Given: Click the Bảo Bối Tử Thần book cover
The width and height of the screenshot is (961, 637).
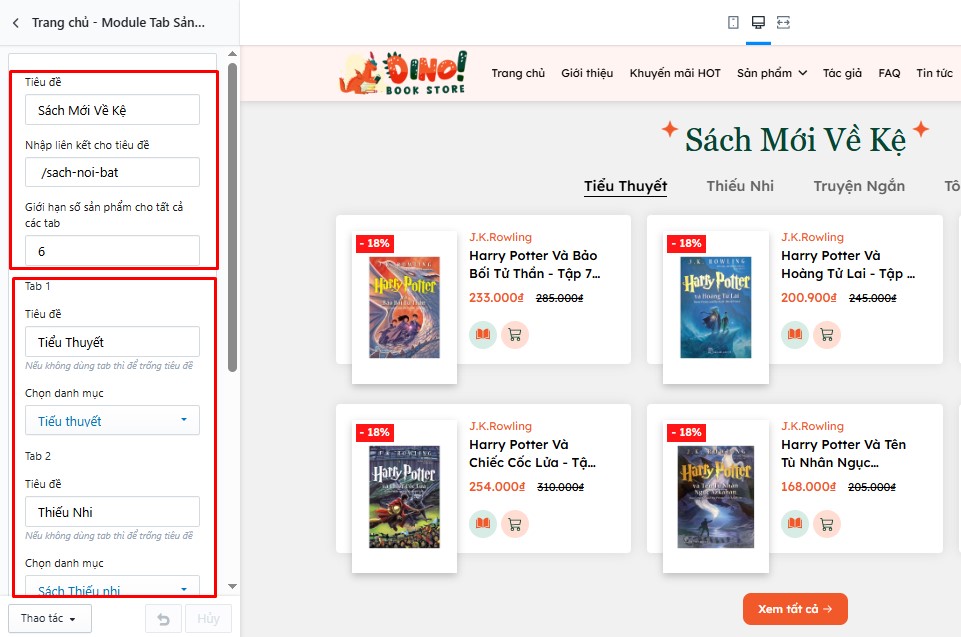Looking at the screenshot, I should pos(405,307).
